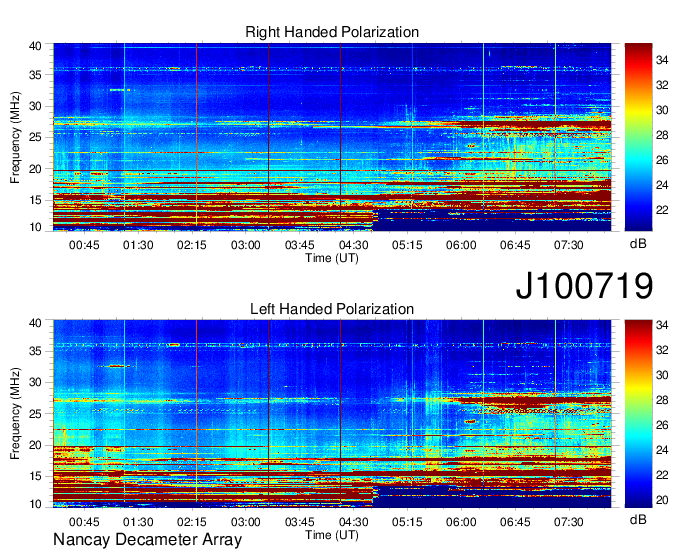Select the J100719 observation label
Screen dimensions: 680x552
tap(584, 286)
